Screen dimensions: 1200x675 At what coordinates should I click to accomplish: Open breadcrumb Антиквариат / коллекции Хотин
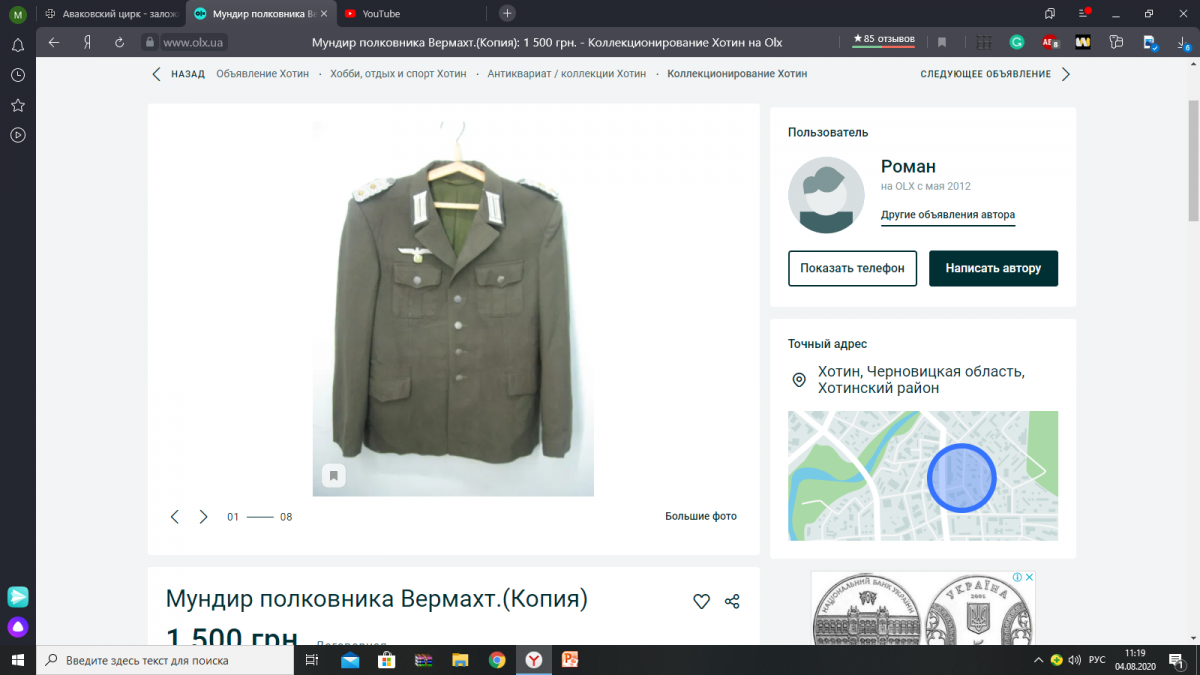coord(567,74)
